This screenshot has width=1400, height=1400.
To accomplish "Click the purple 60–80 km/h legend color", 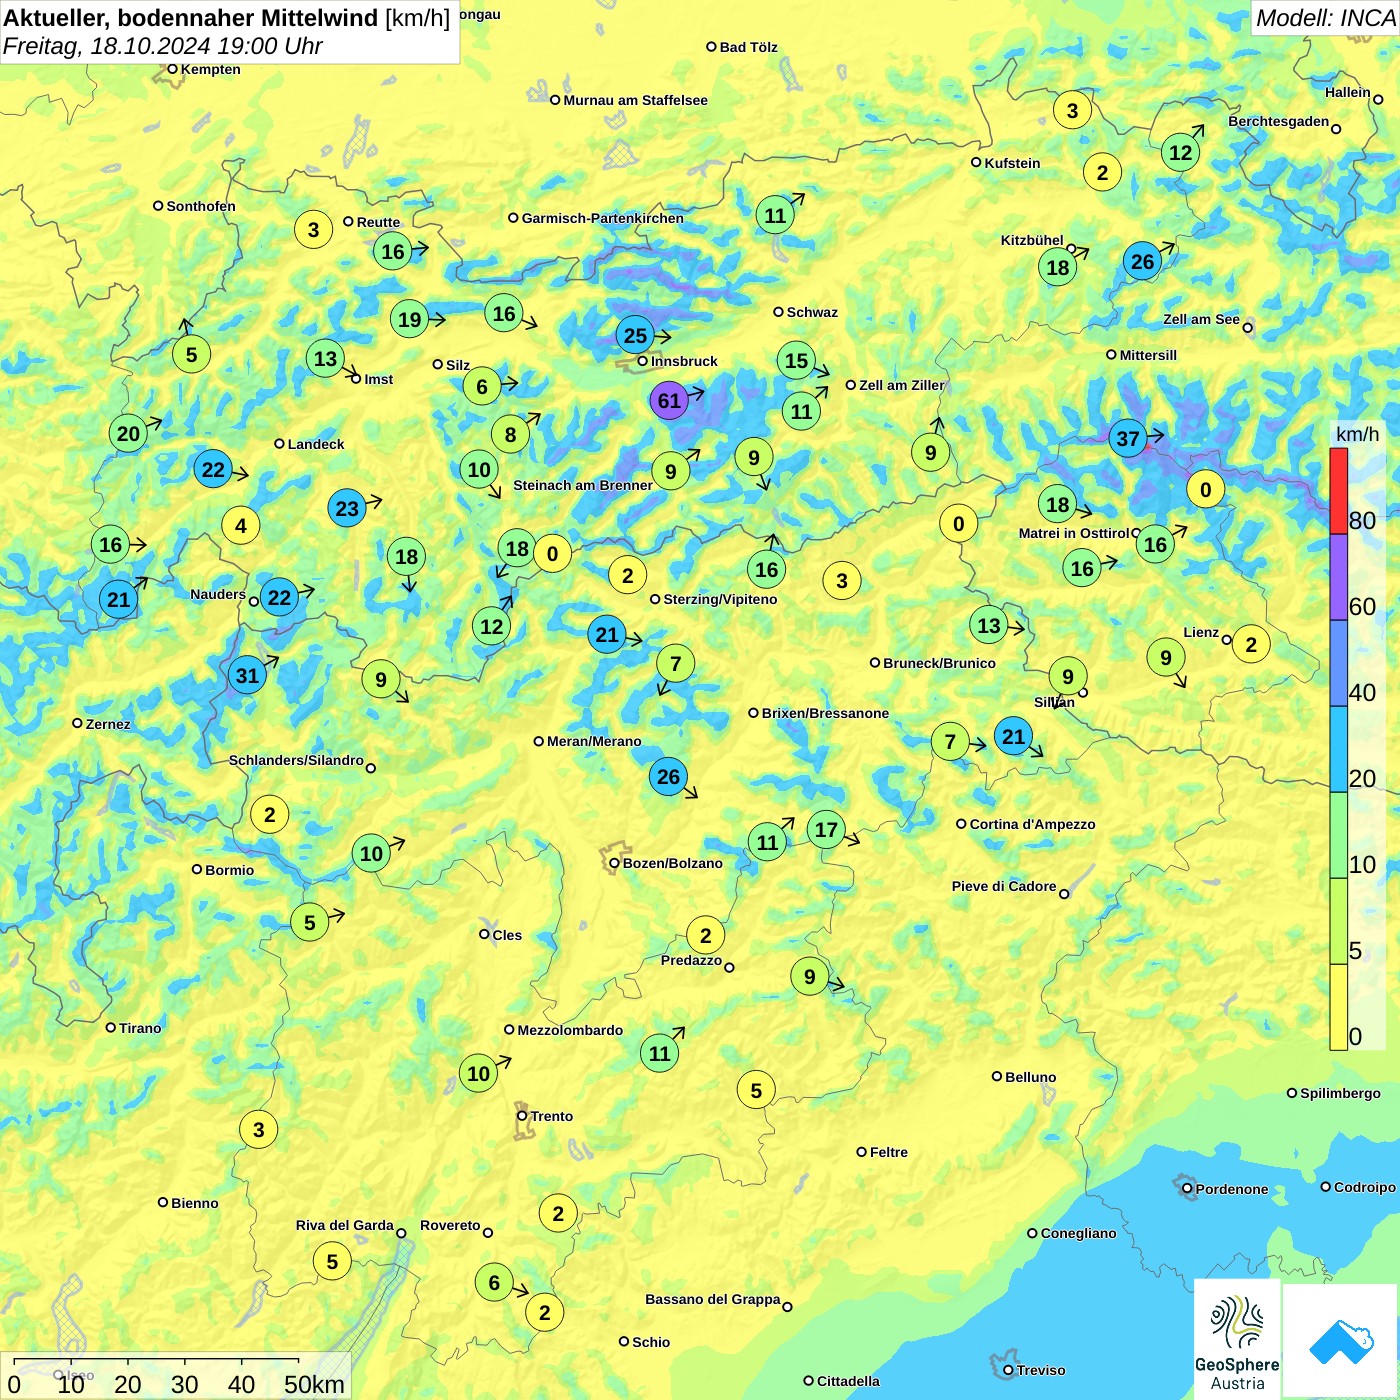I will (1339, 577).
